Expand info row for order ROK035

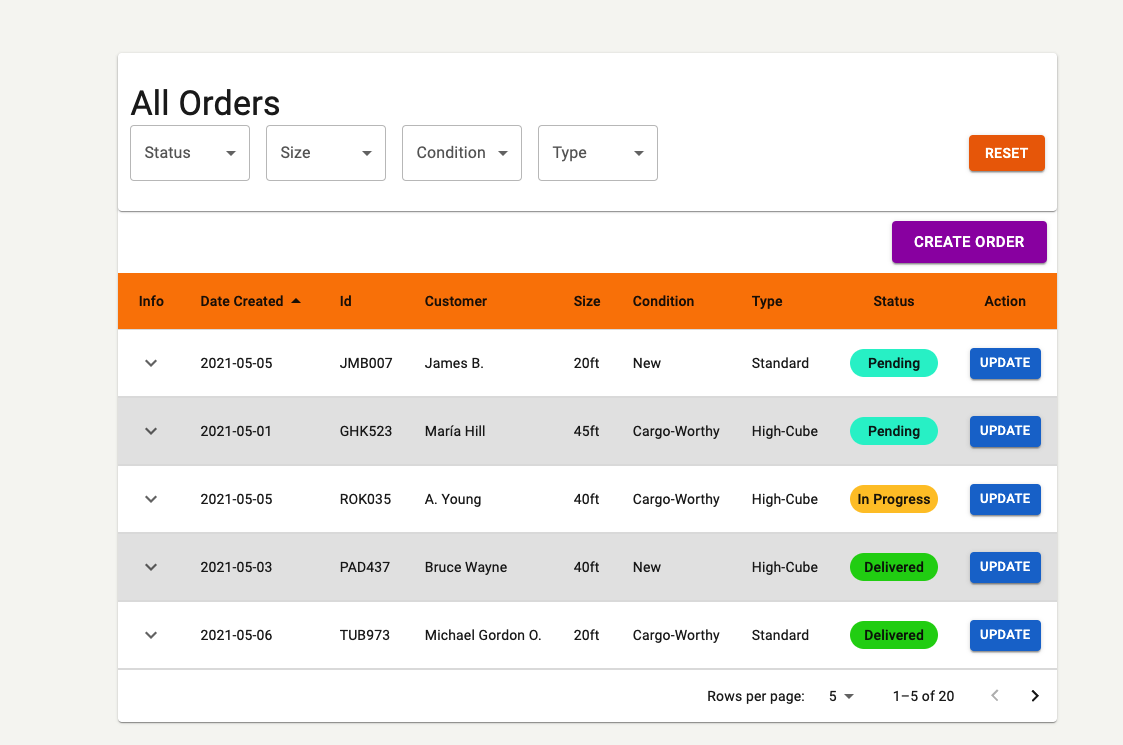pos(150,499)
